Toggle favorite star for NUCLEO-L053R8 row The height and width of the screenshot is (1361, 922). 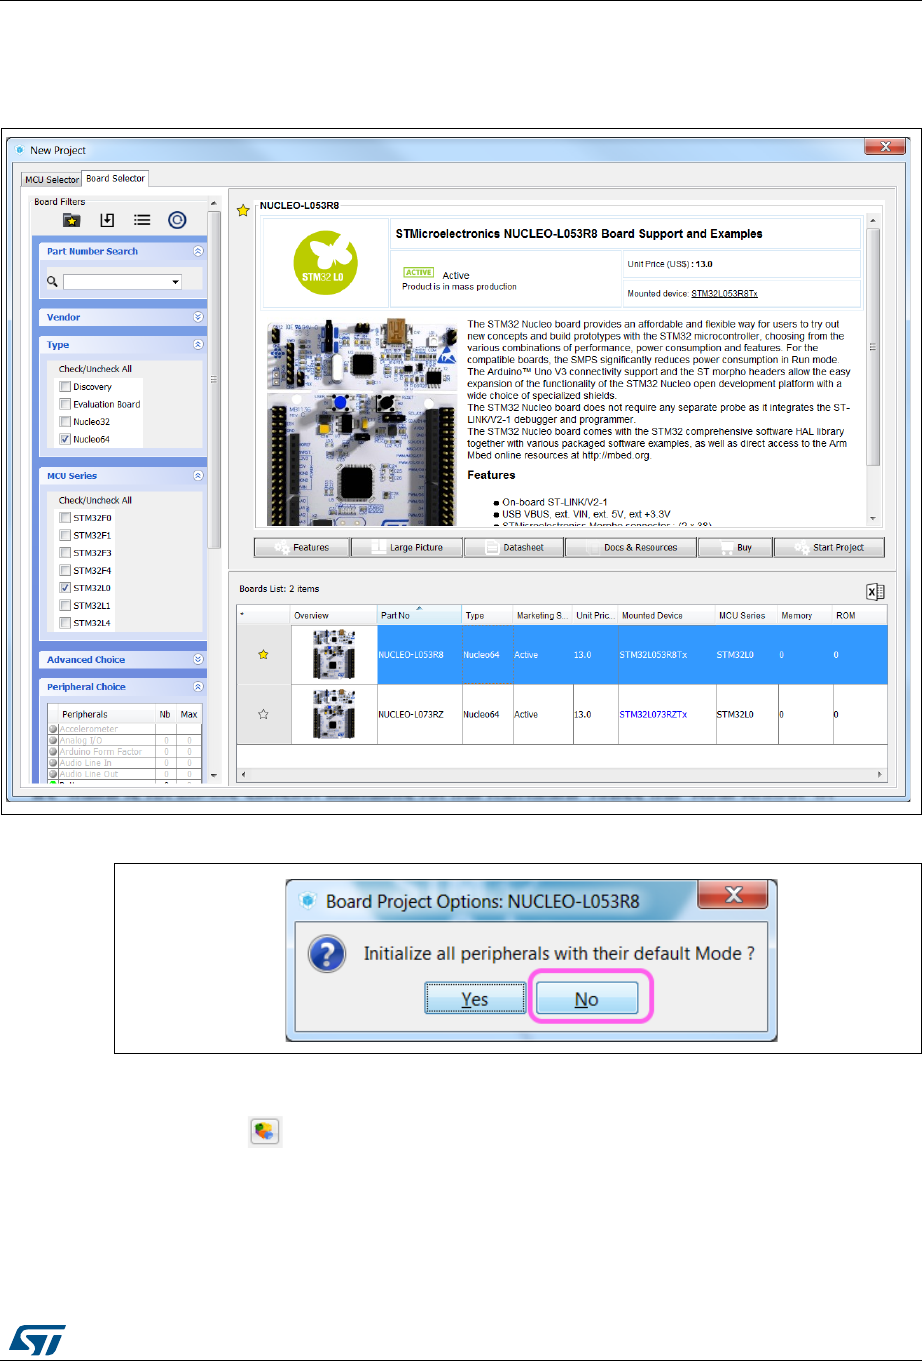tap(263, 655)
